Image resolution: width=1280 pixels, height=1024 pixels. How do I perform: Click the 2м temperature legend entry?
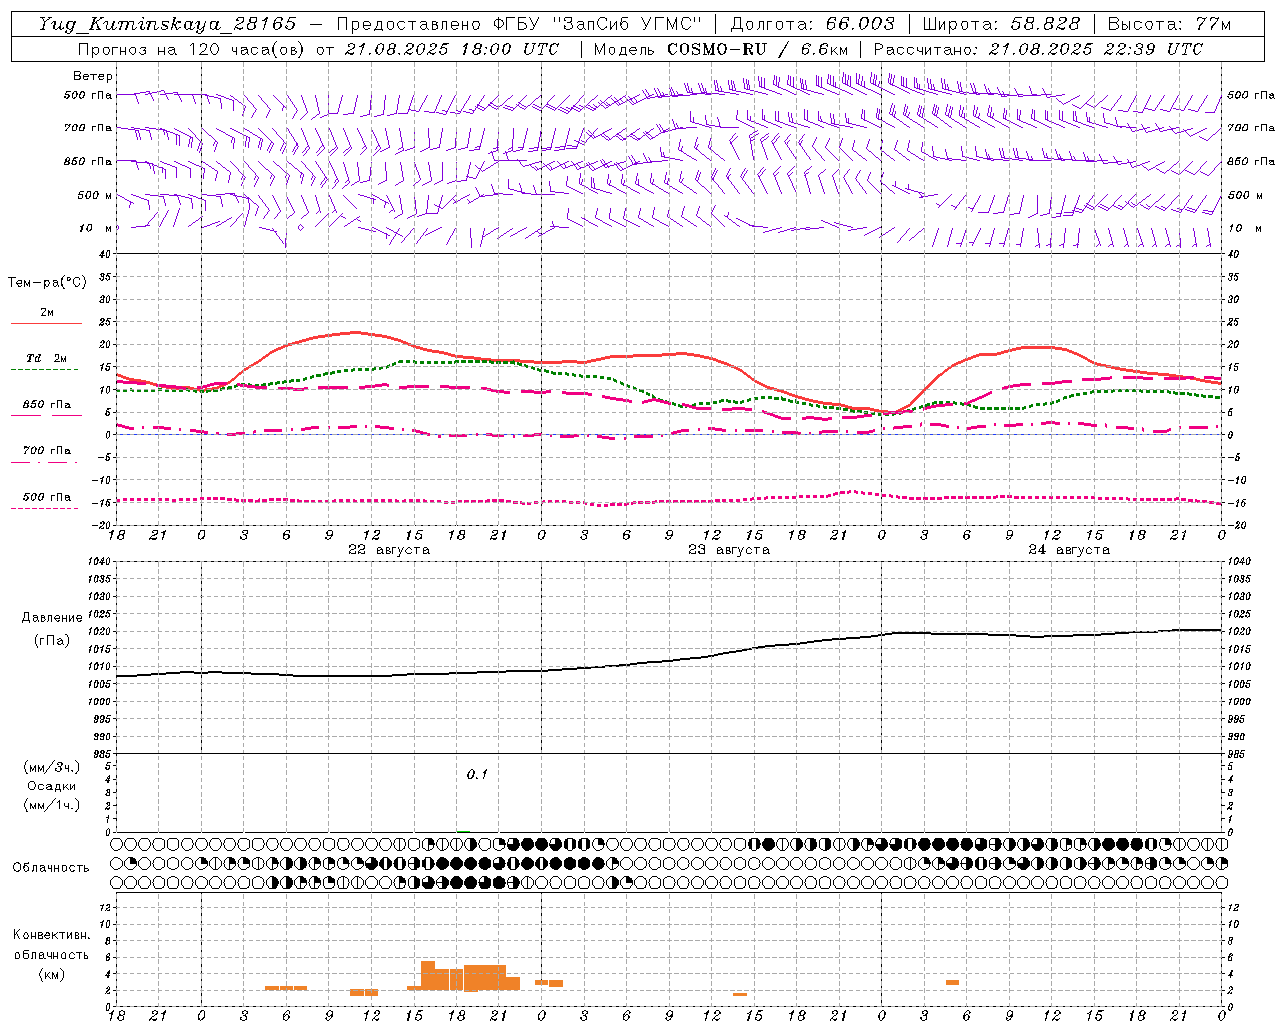(x=47, y=313)
